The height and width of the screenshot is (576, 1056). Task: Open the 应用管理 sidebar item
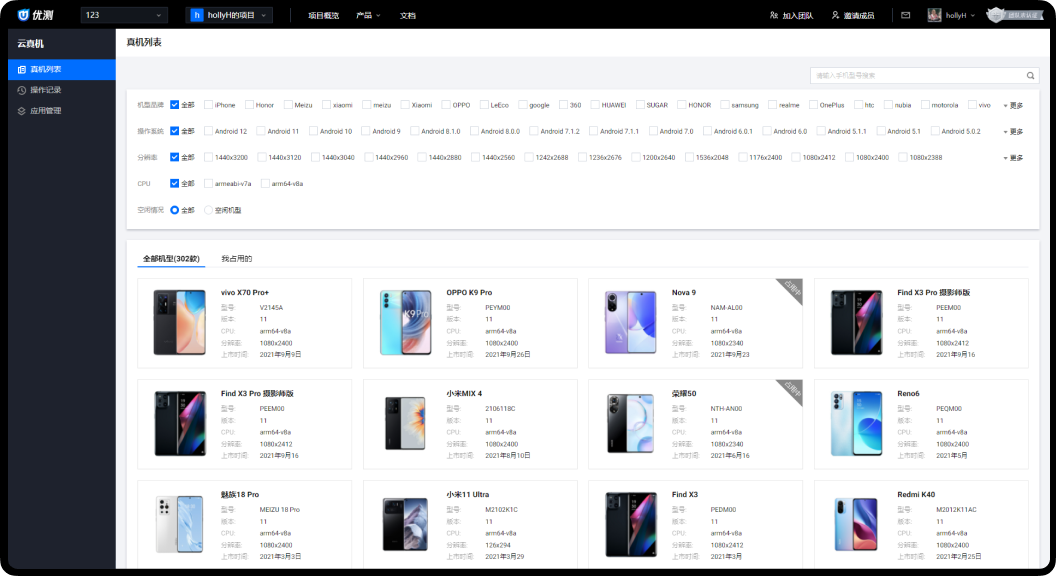[x=62, y=111]
